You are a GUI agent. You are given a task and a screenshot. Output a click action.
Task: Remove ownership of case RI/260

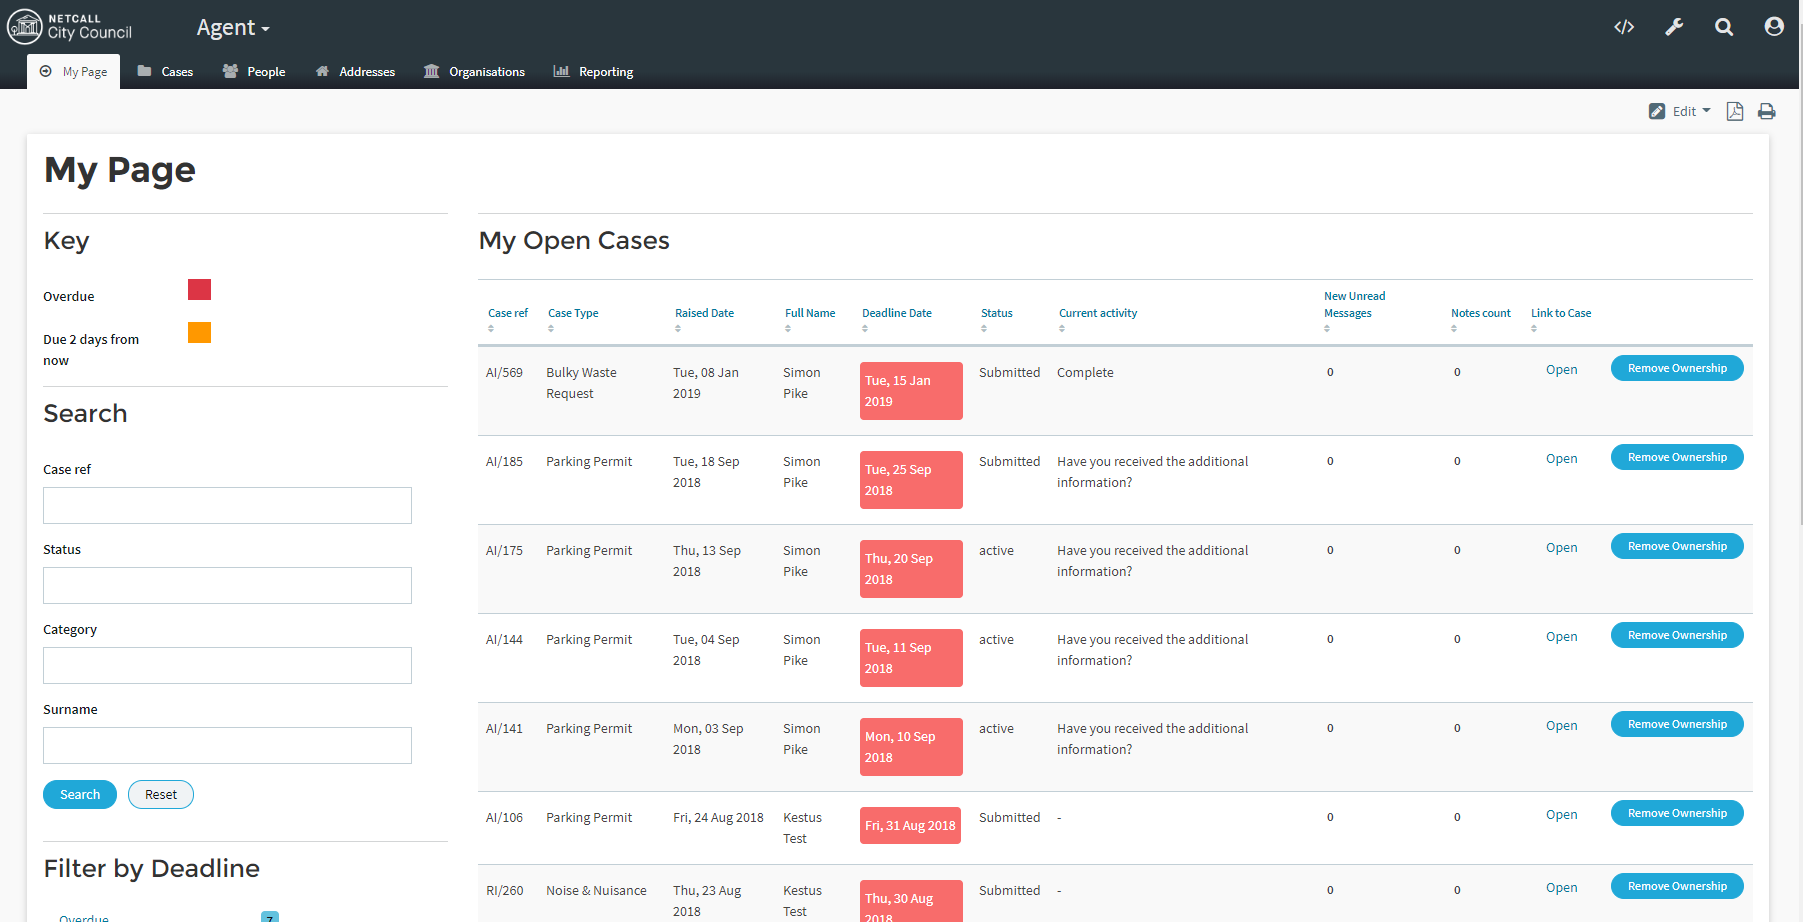(x=1677, y=886)
